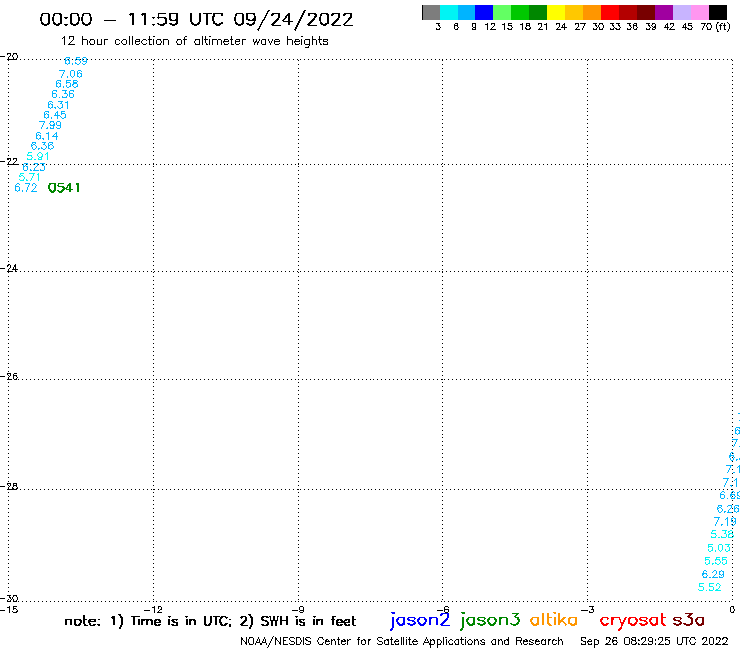This screenshot has height=650, width=740.
Task: Click the subtitle '12 hour collection of altimeter wave heights'
Action: click(x=194, y=41)
